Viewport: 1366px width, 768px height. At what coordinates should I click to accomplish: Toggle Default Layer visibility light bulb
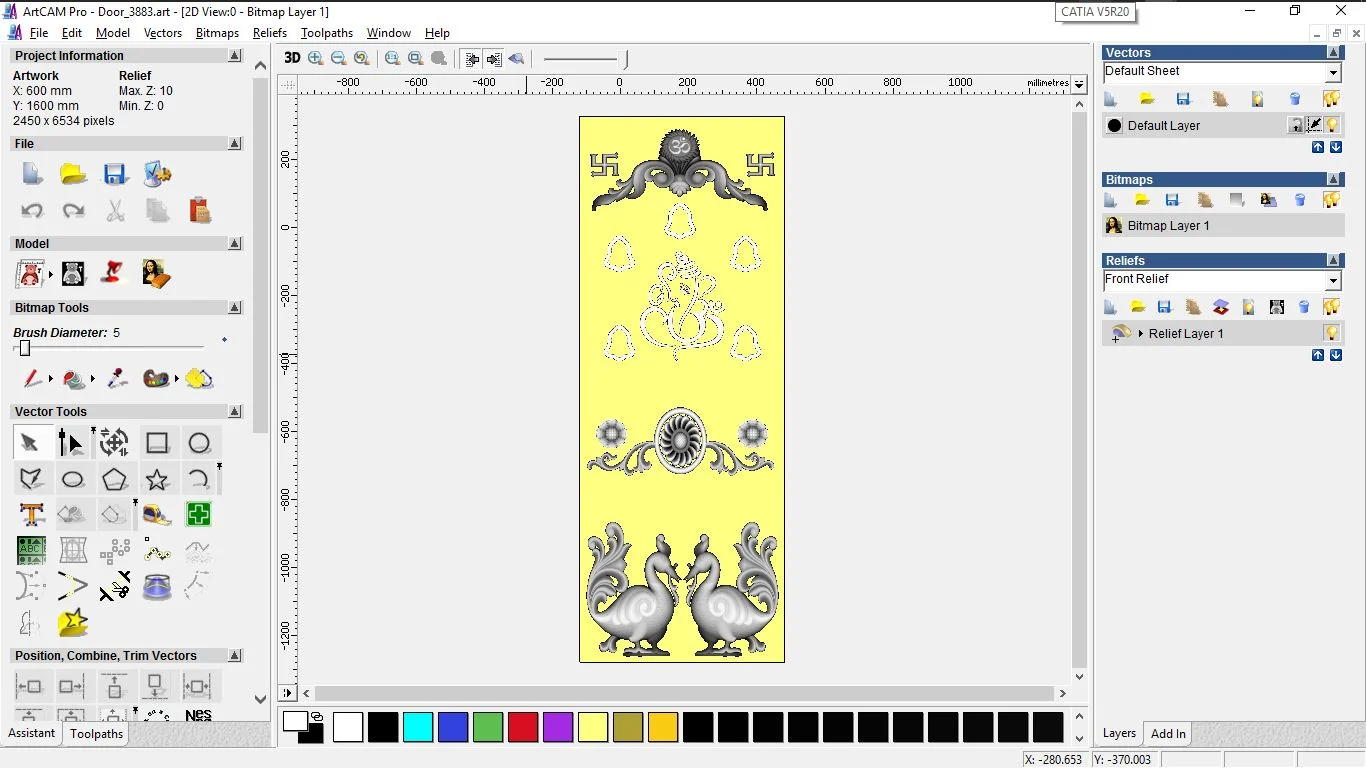(x=1332, y=125)
